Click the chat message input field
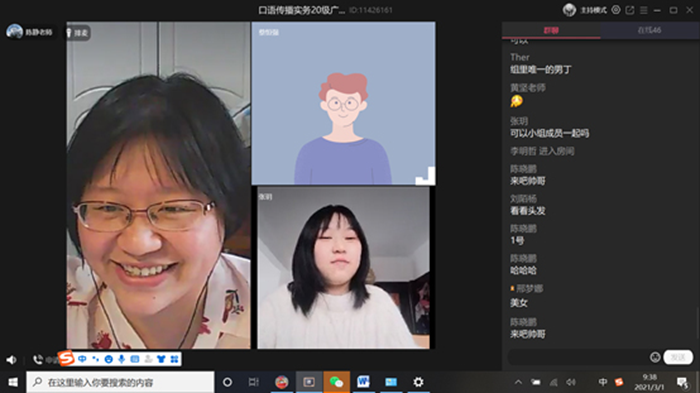 click(578, 357)
